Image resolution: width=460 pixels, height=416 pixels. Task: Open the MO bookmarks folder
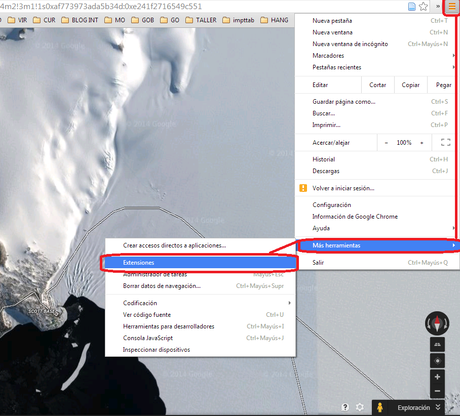click(x=115, y=20)
